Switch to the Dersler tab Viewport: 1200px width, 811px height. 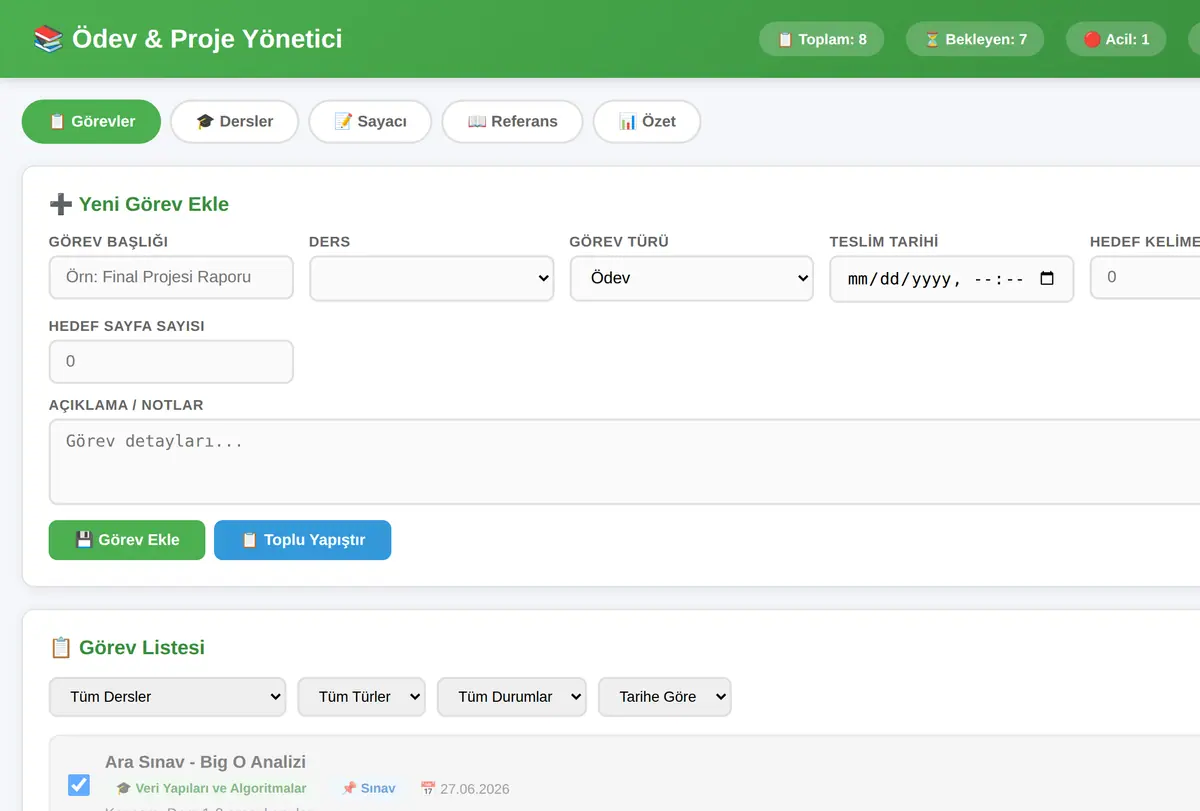(235, 121)
